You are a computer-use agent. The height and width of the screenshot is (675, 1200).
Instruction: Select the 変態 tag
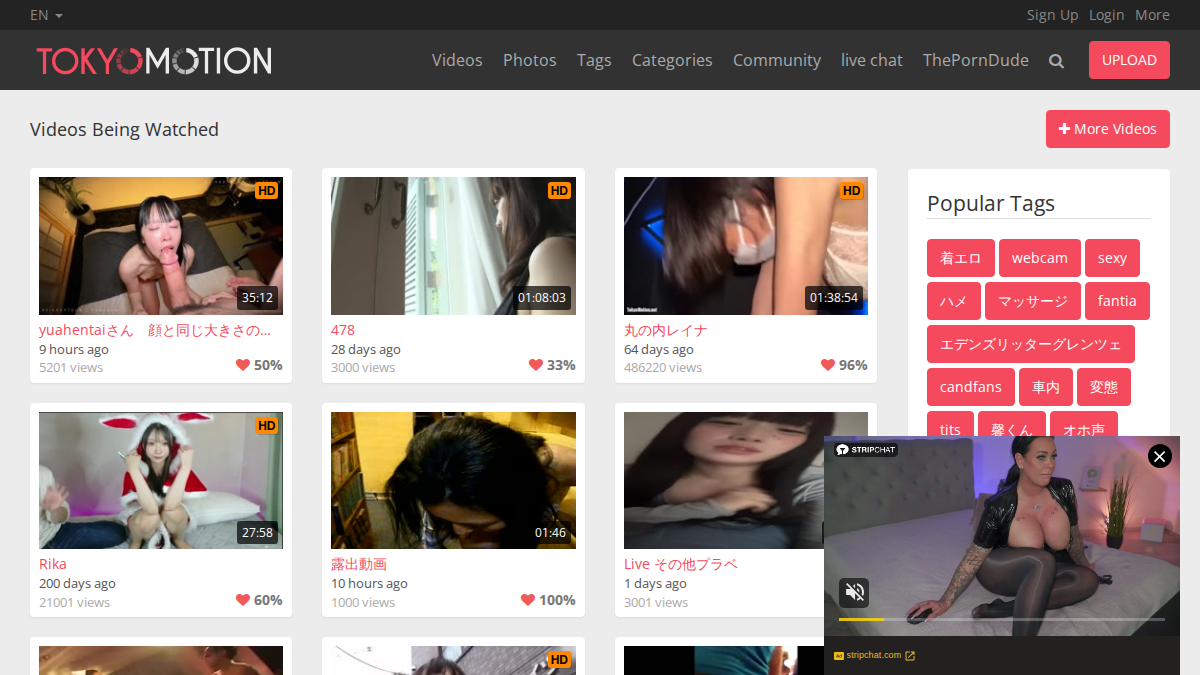(1104, 387)
